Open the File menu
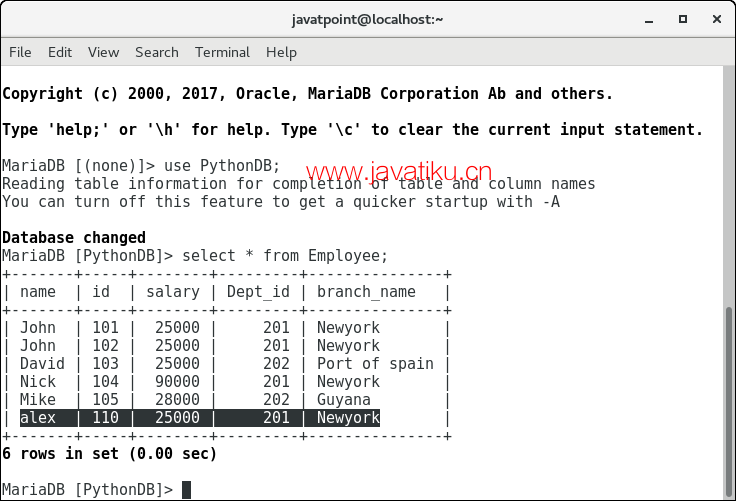The image size is (736, 501). coord(20,52)
